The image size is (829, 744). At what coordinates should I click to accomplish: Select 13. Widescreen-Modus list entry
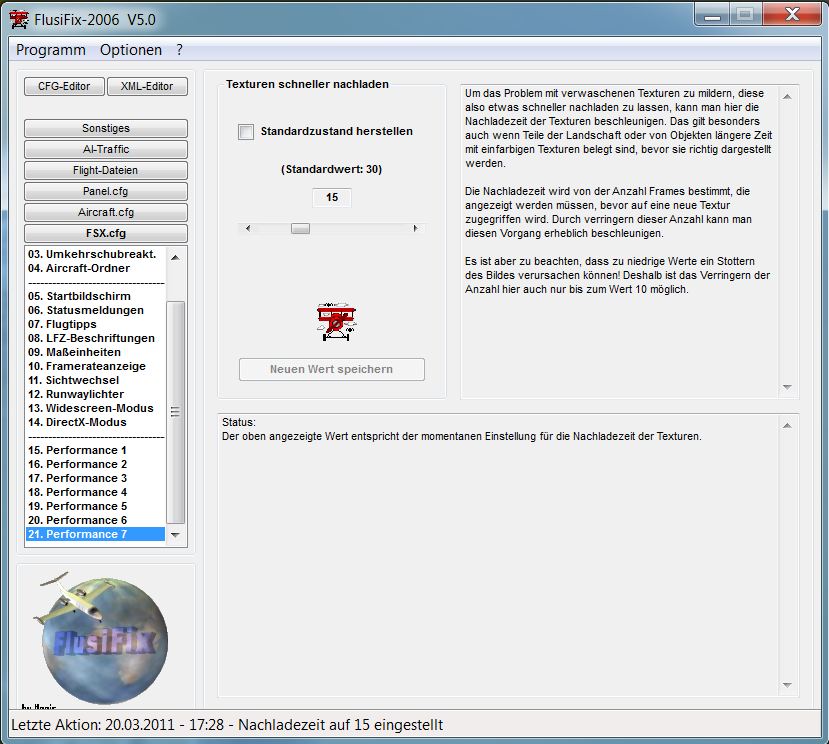pyautogui.click(x=95, y=408)
